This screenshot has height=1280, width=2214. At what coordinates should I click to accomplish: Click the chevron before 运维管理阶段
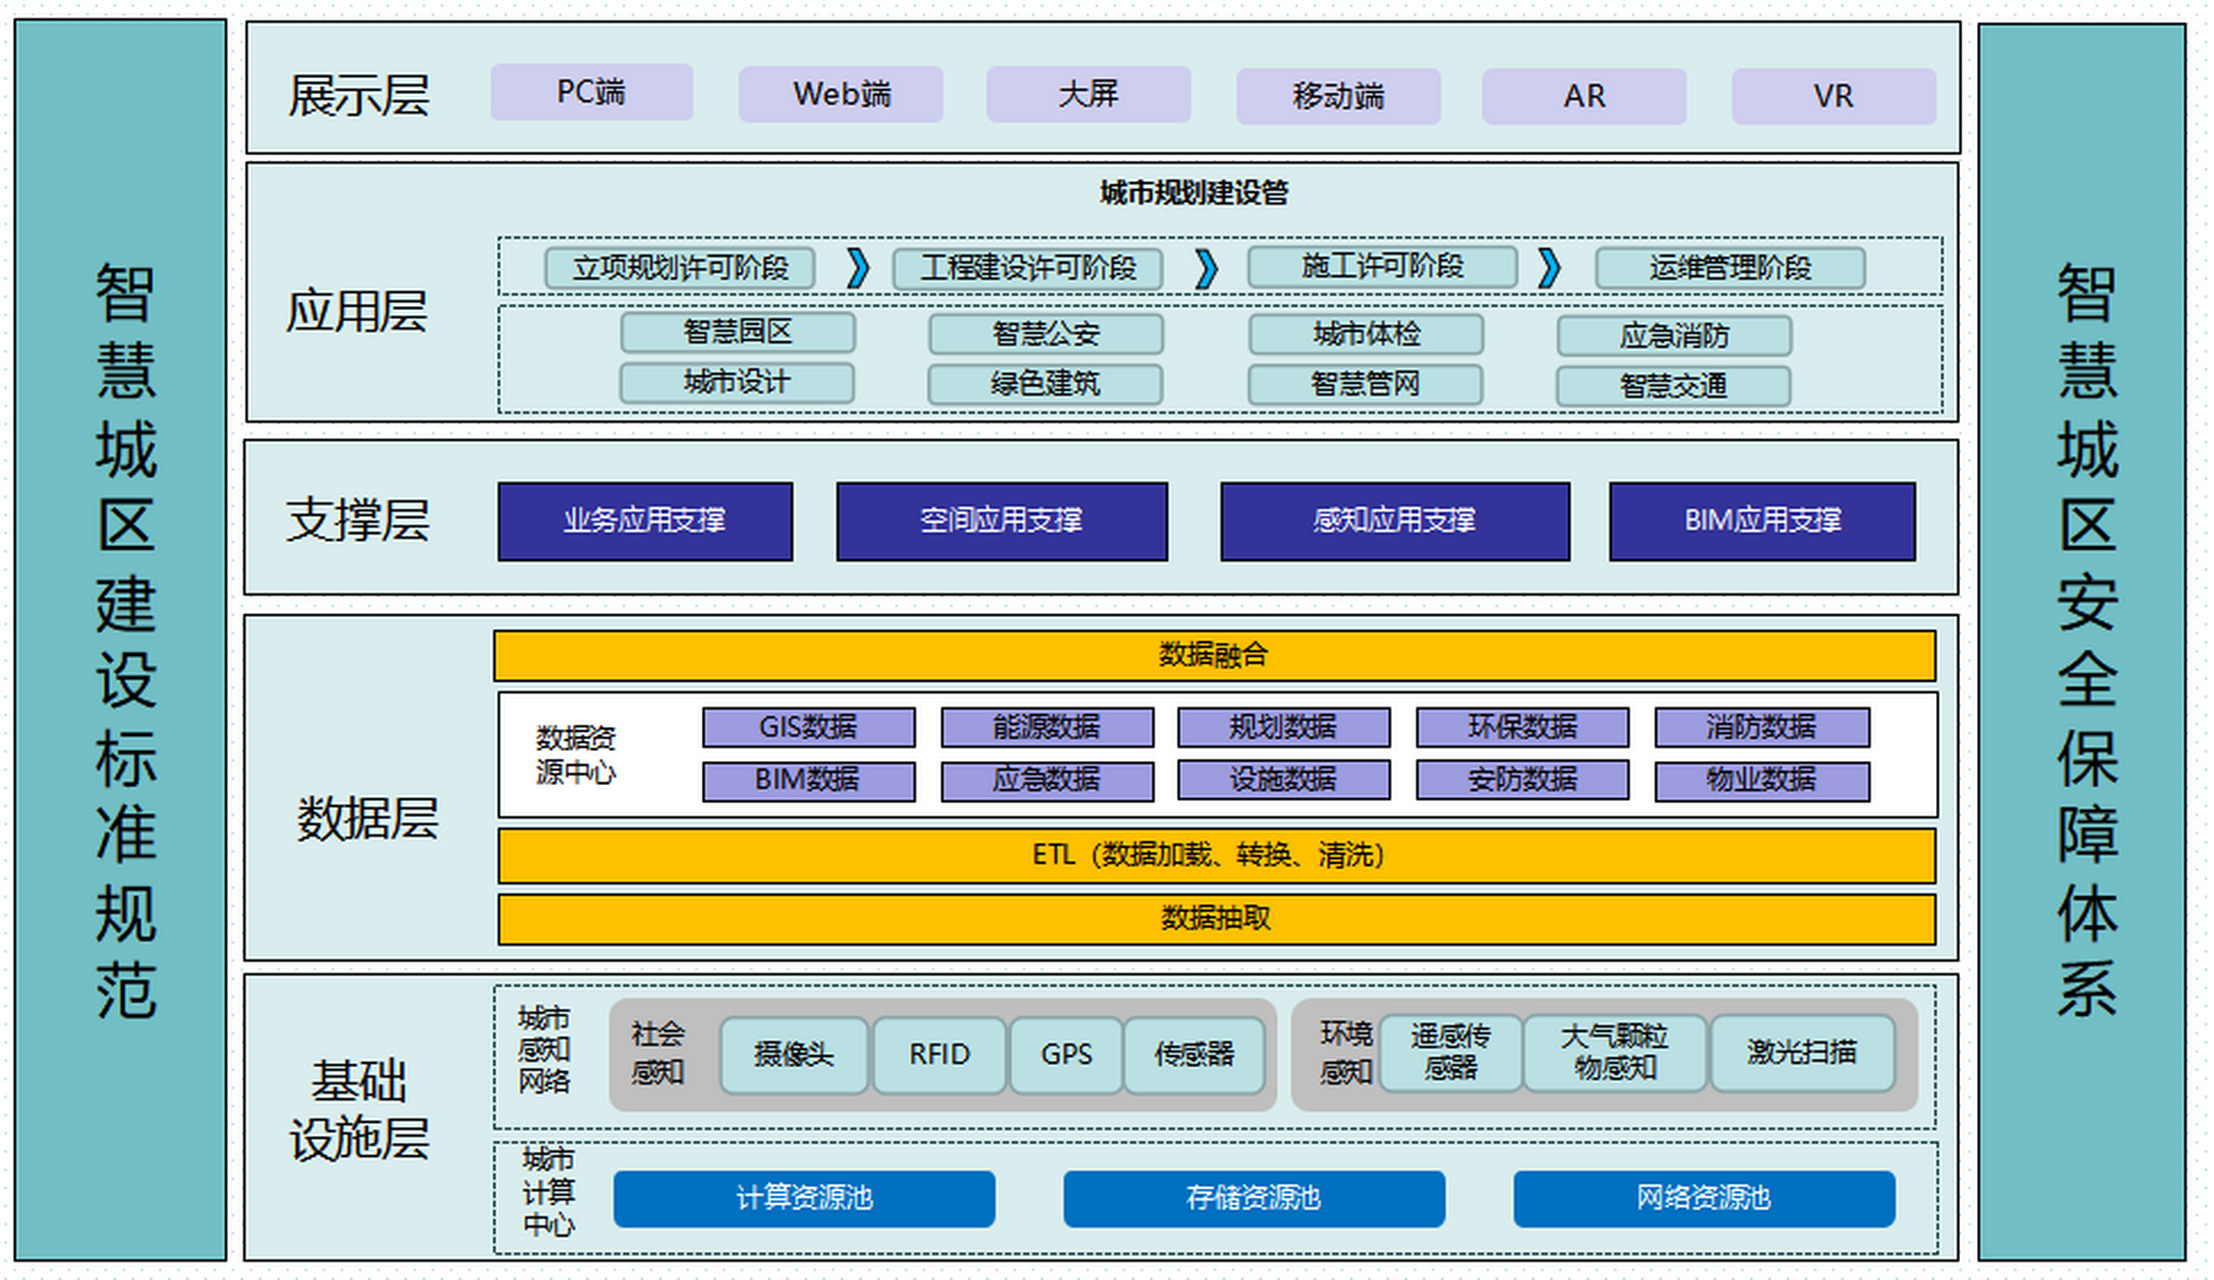coord(1549,268)
